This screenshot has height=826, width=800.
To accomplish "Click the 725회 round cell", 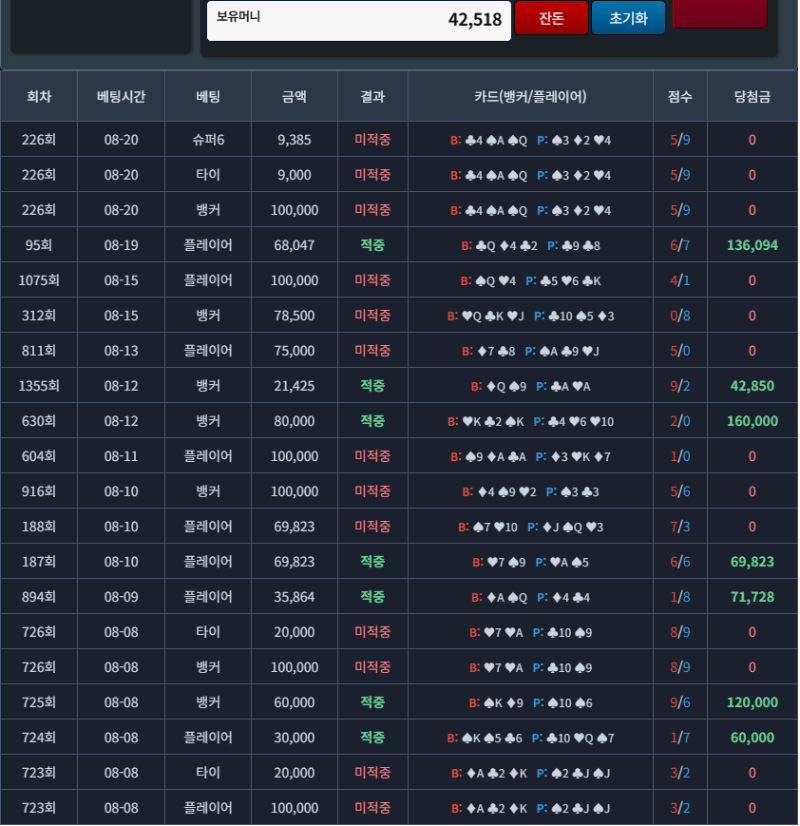I will pos(39,702).
